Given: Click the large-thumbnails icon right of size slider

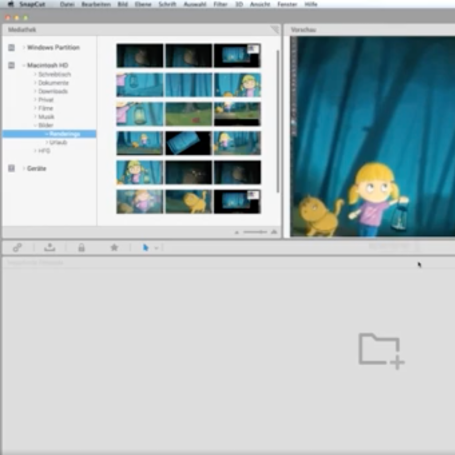Looking at the screenshot, I should [x=274, y=232].
